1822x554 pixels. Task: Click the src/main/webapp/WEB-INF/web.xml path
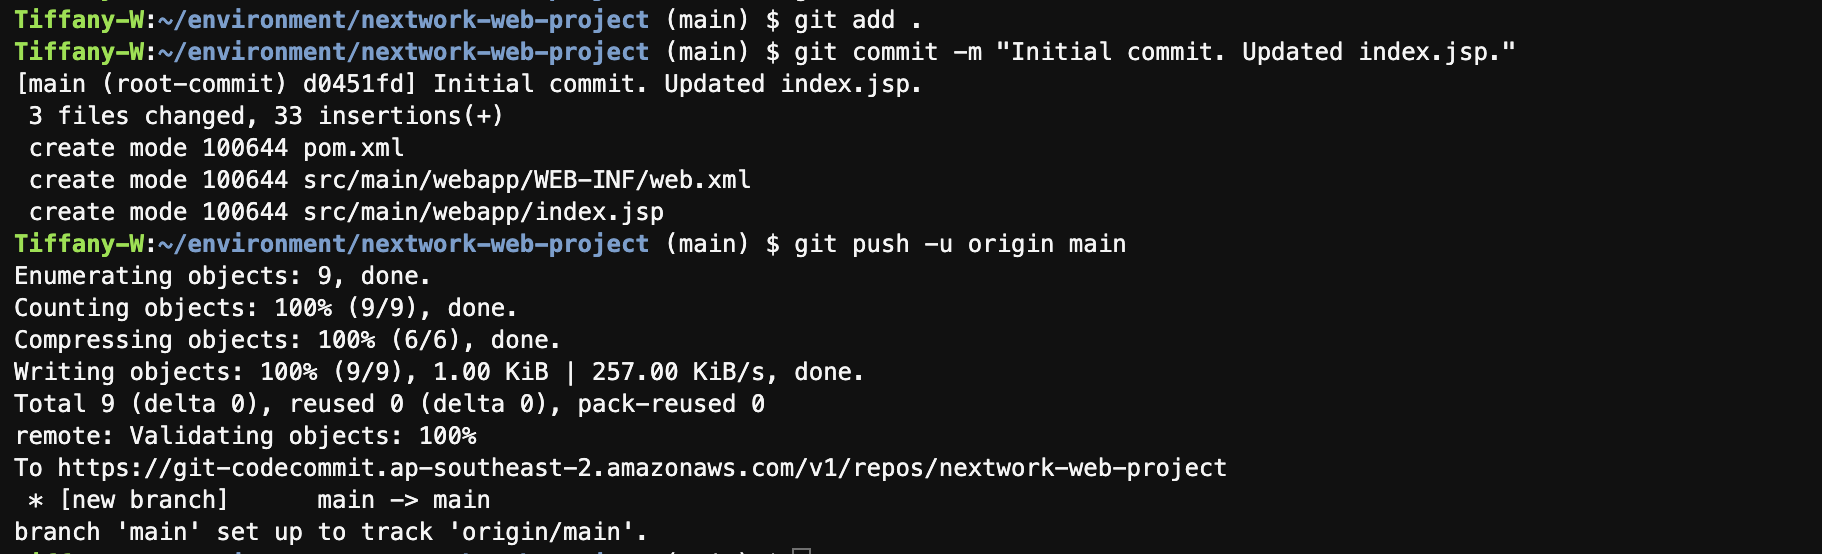click(527, 180)
